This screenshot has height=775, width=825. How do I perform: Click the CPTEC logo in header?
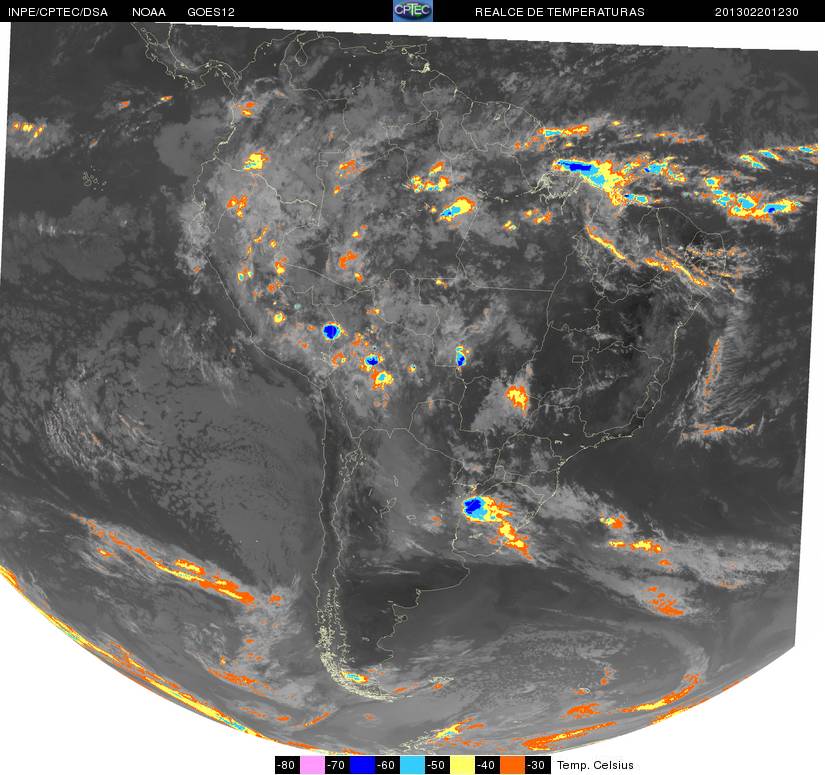412,11
